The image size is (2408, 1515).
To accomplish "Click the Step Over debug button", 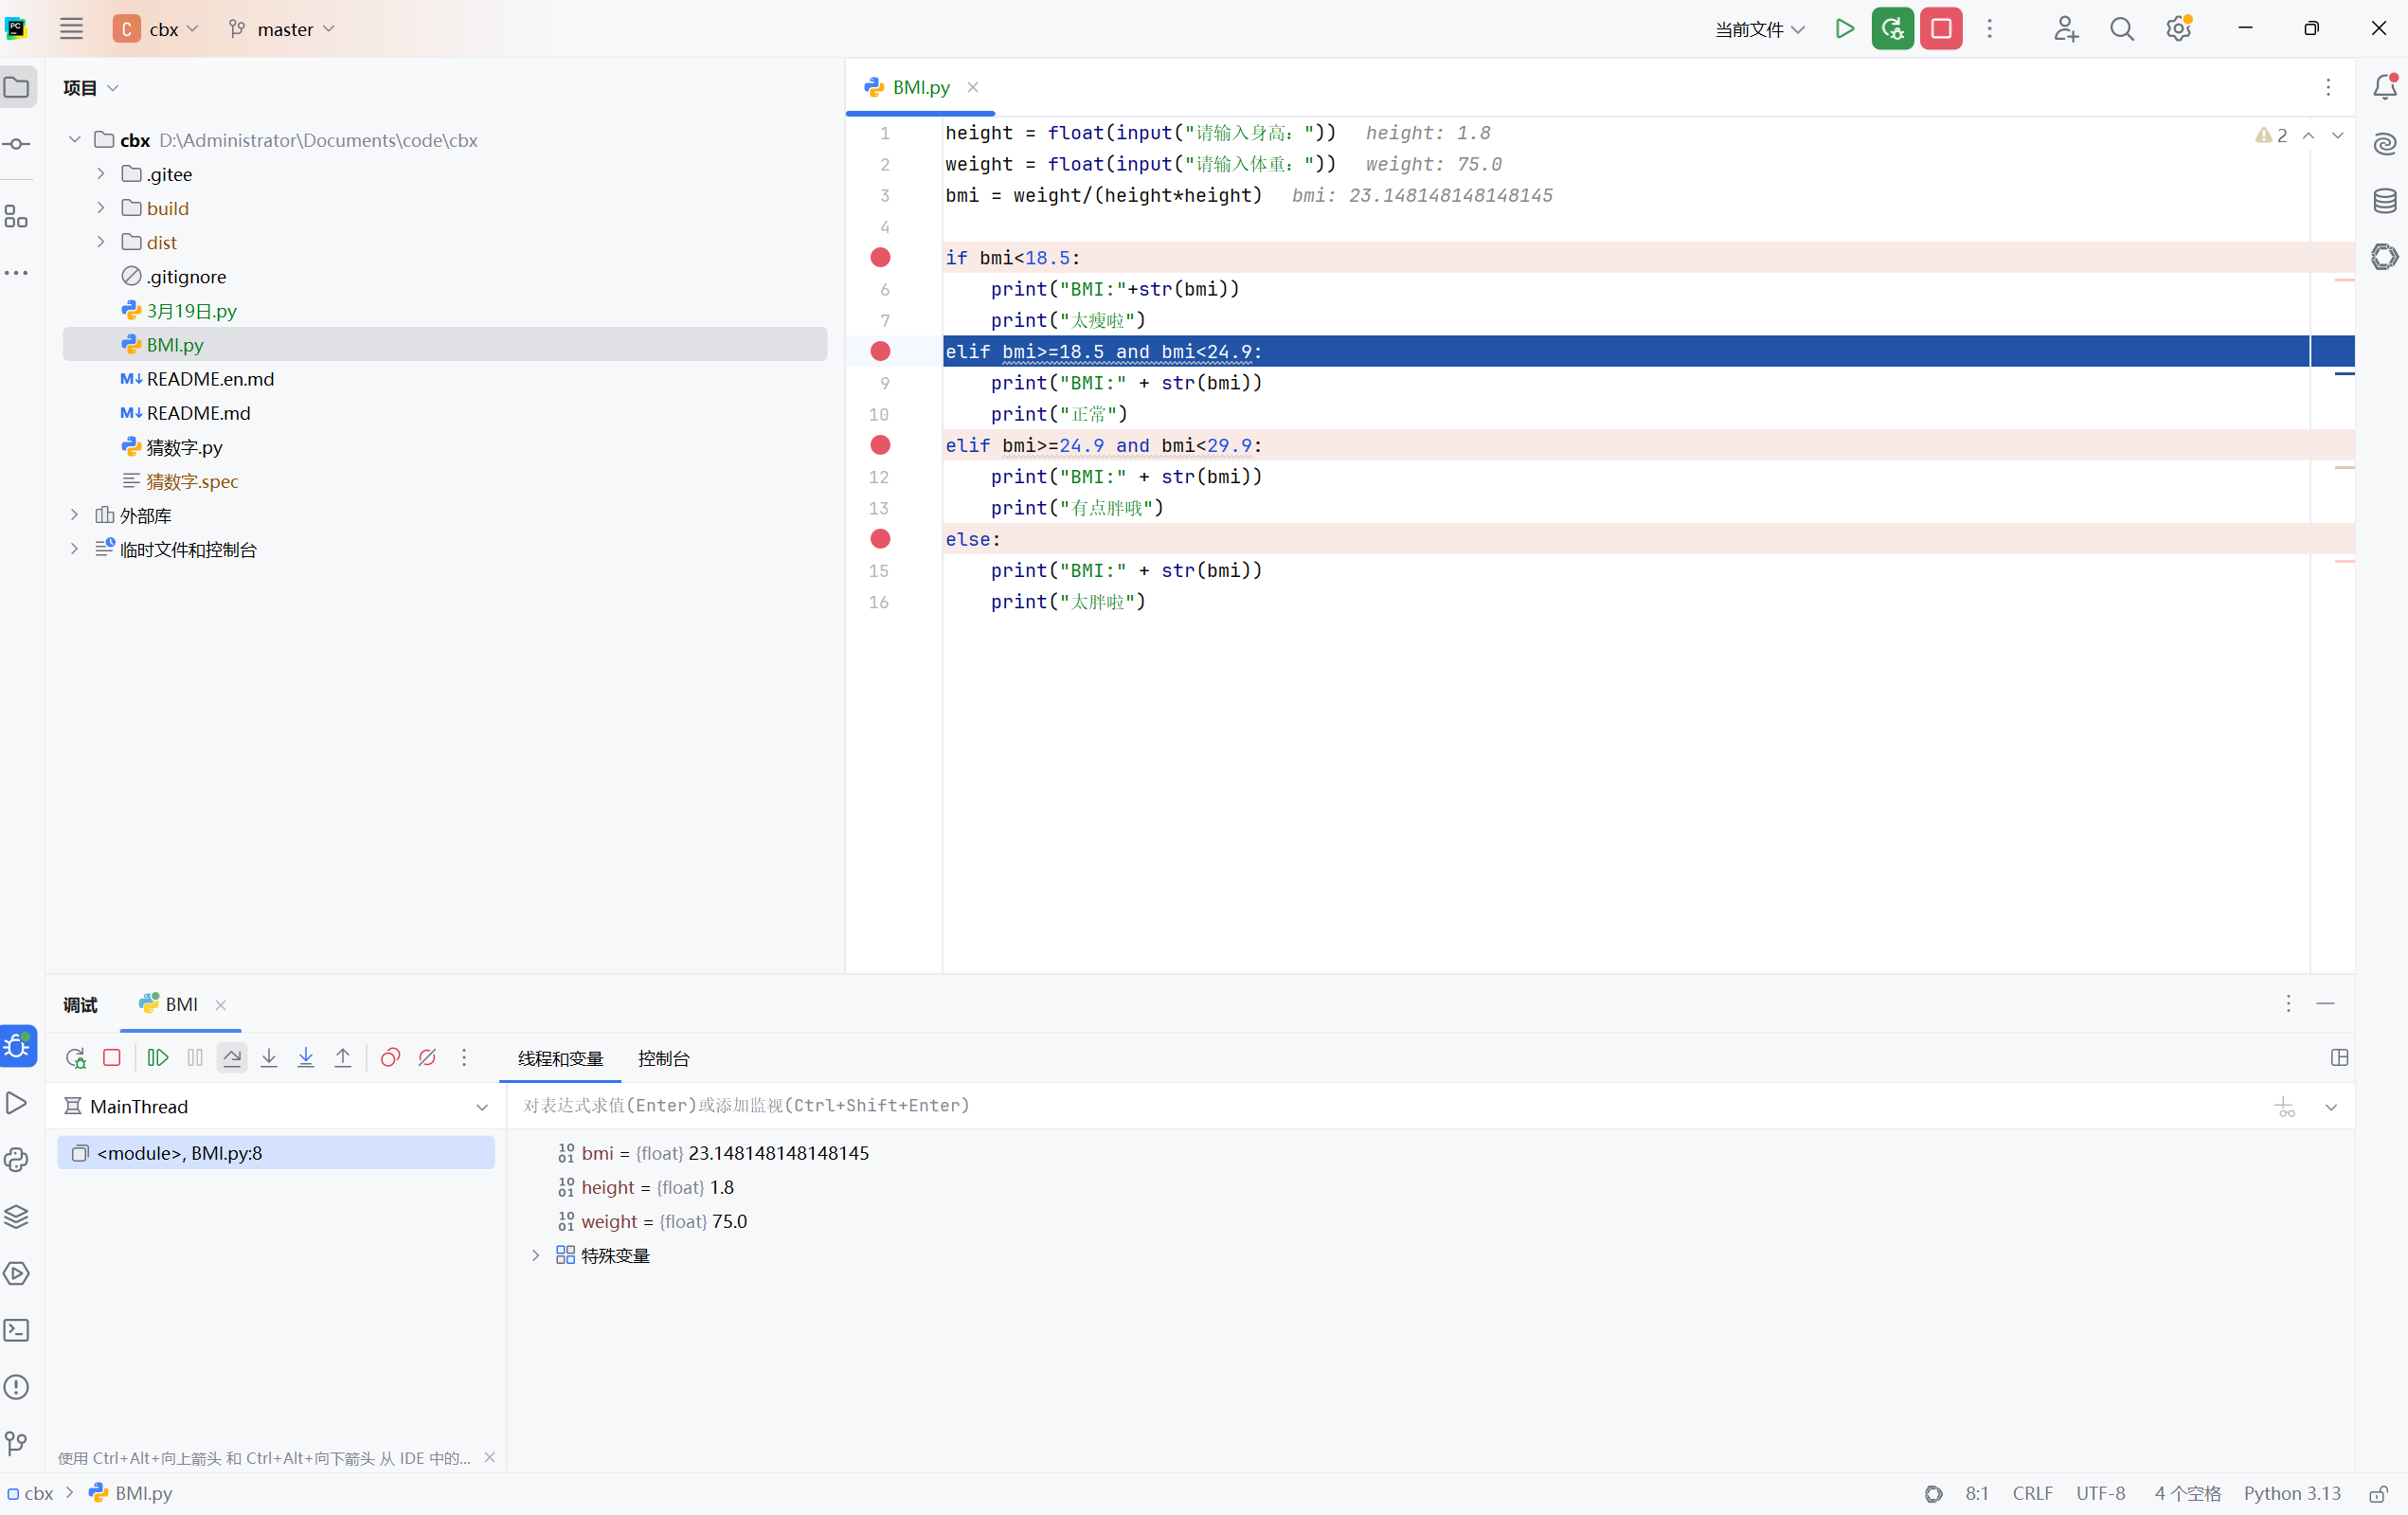I will 232,1057.
